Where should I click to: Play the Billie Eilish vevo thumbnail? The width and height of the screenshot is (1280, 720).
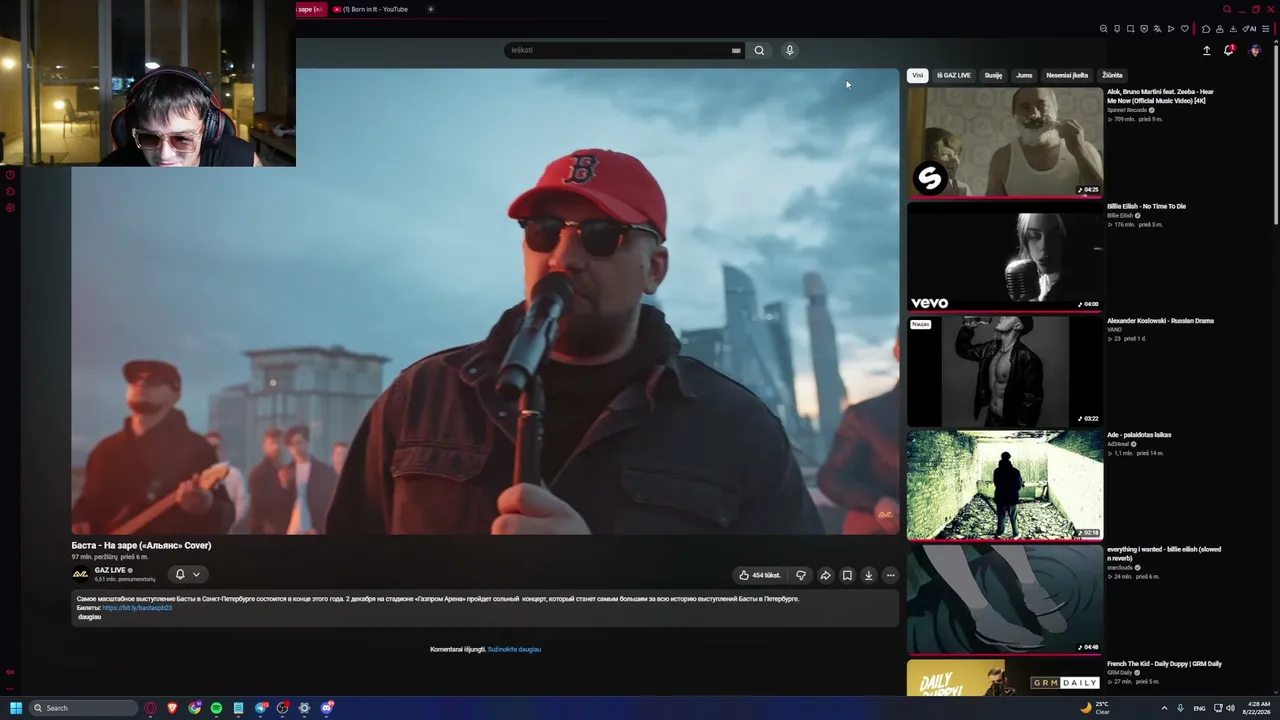pyautogui.click(x=1005, y=257)
